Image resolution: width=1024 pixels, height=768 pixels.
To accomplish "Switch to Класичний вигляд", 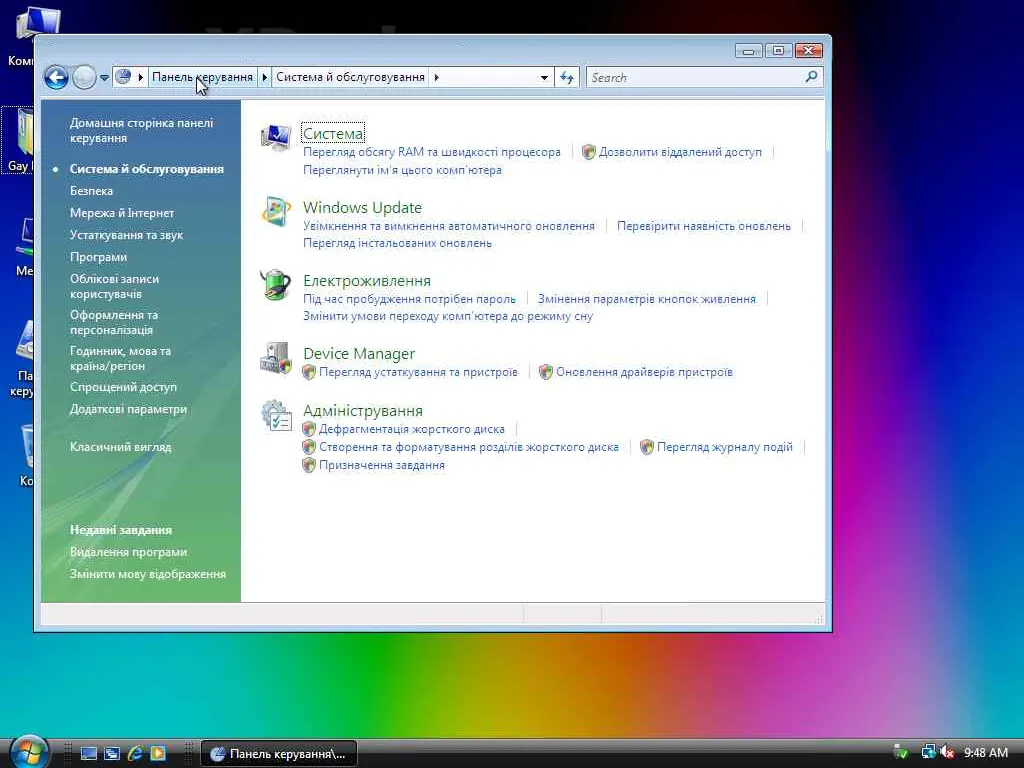I will coord(121,447).
